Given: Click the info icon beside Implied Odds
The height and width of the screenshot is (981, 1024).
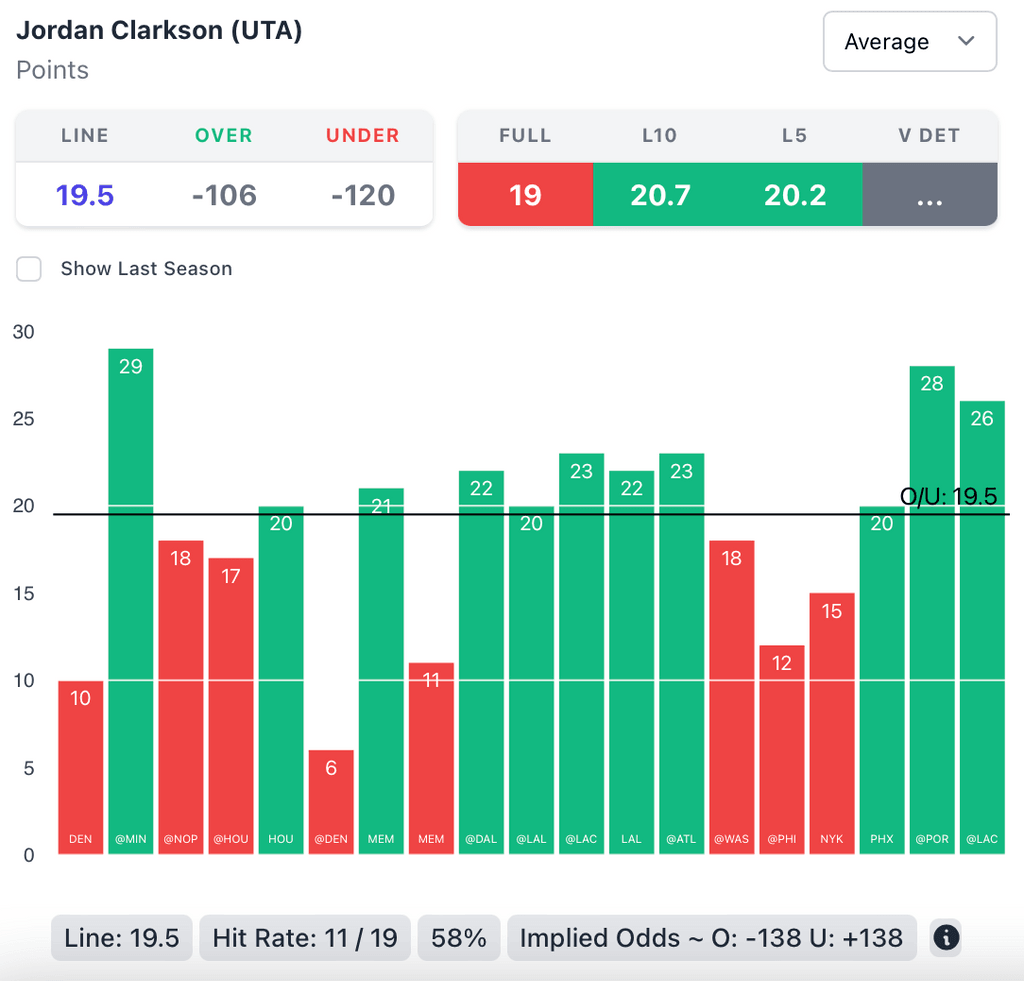Looking at the screenshot, I should (x=946, y=937).
